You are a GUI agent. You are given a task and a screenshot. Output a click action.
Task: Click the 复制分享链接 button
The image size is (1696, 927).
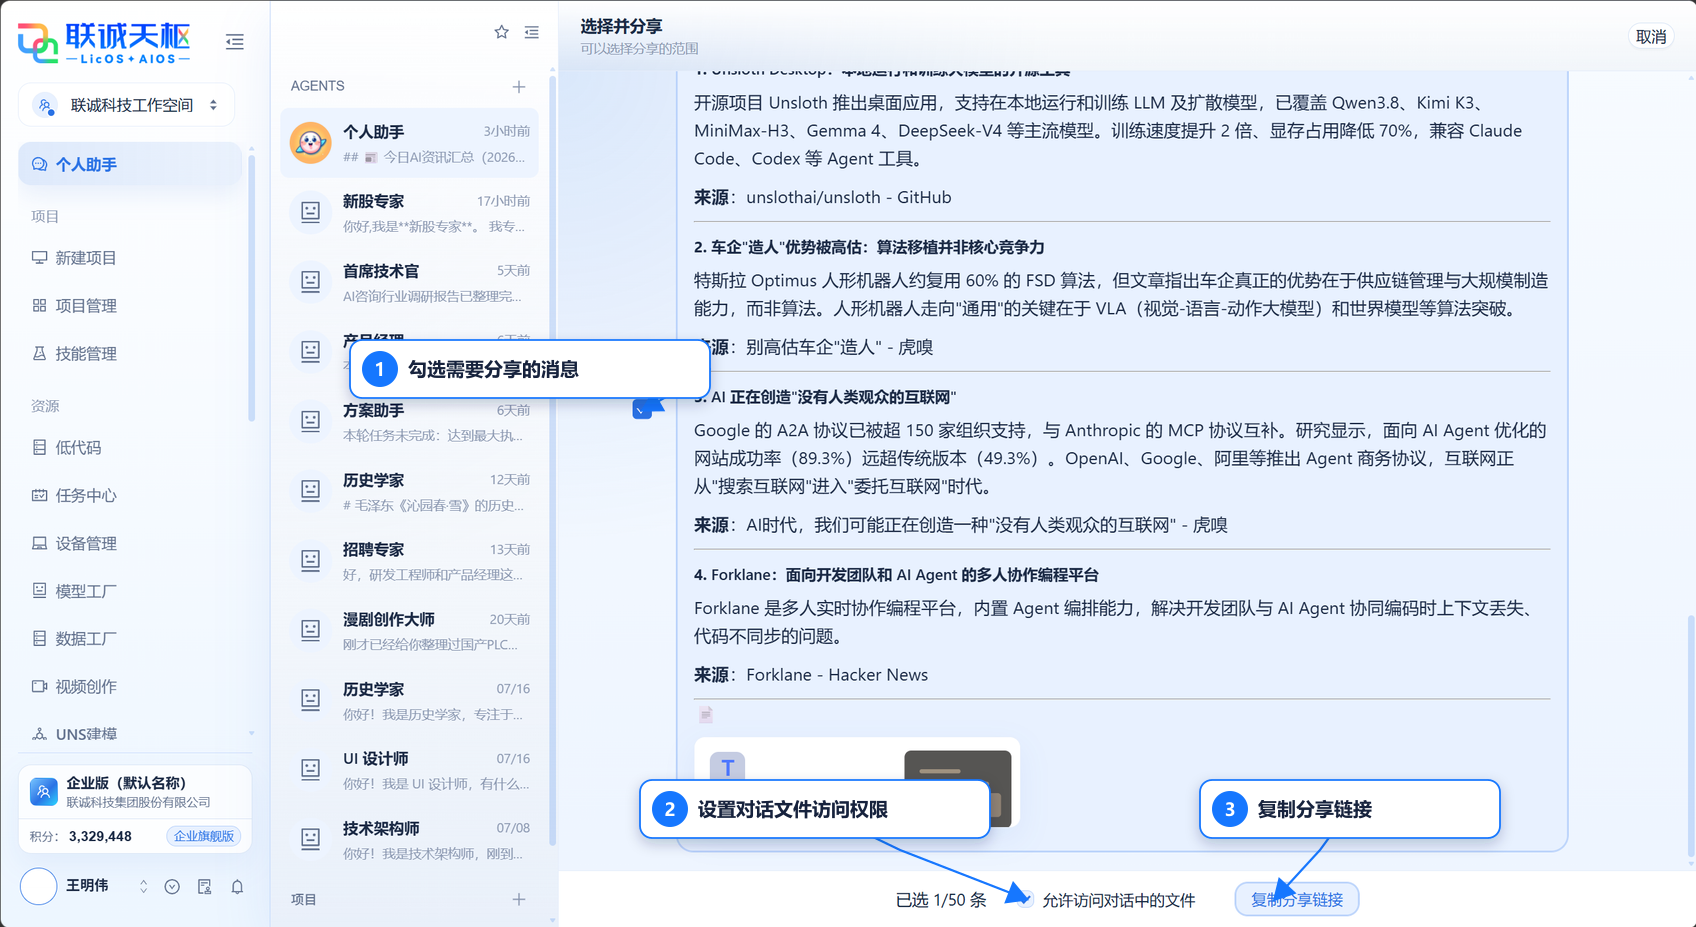[1297, 900]
